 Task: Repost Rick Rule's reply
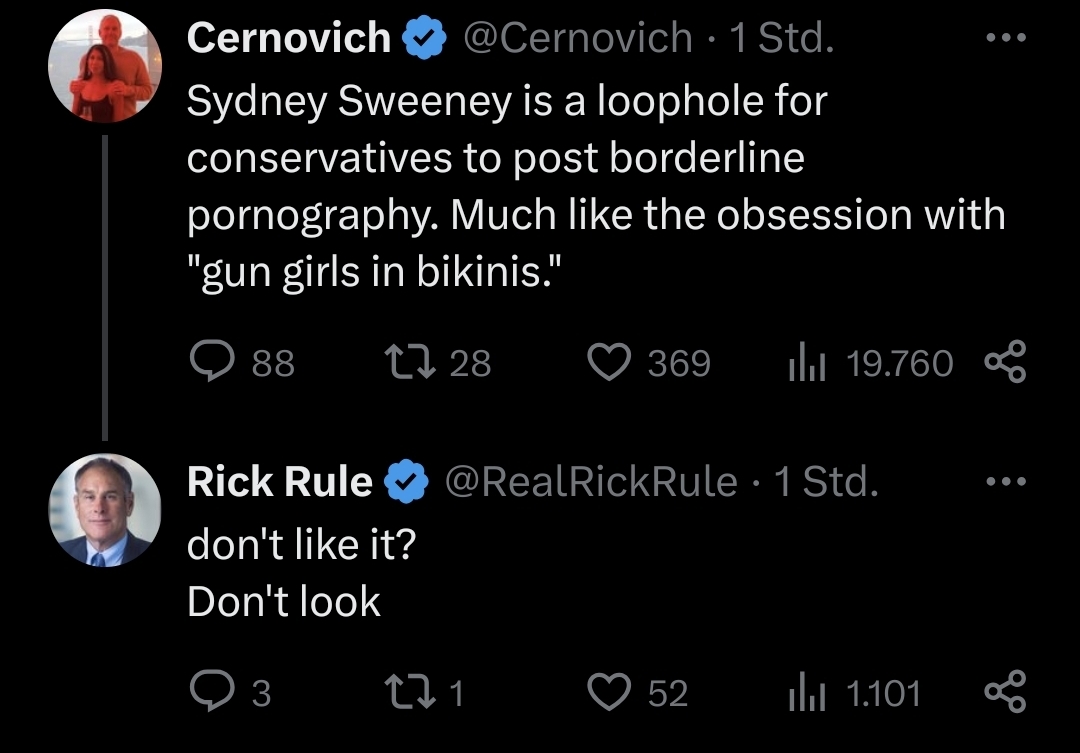pos(425,692)
